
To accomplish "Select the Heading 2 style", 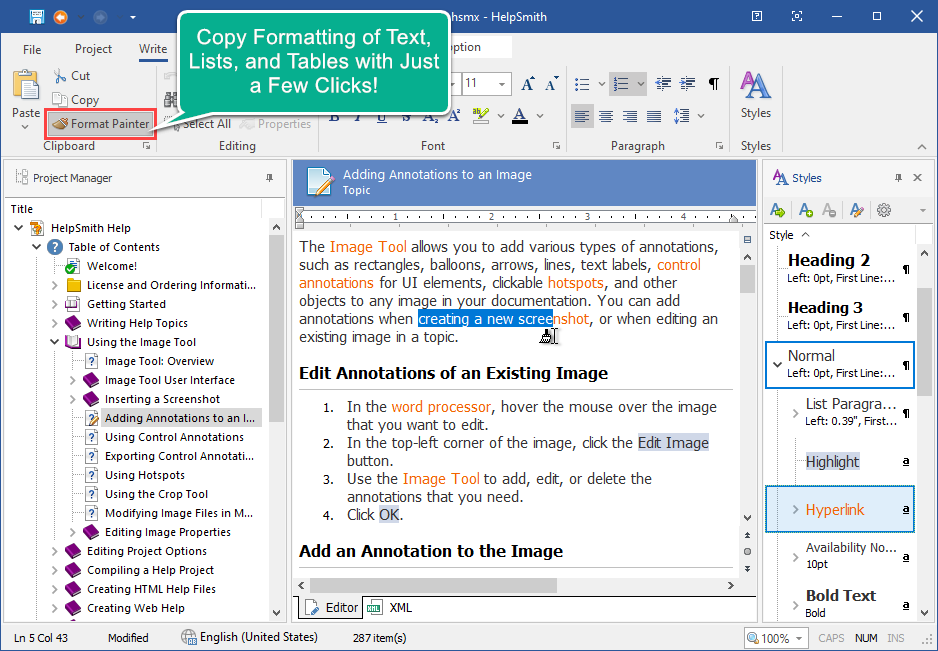I will pos(840,268).
